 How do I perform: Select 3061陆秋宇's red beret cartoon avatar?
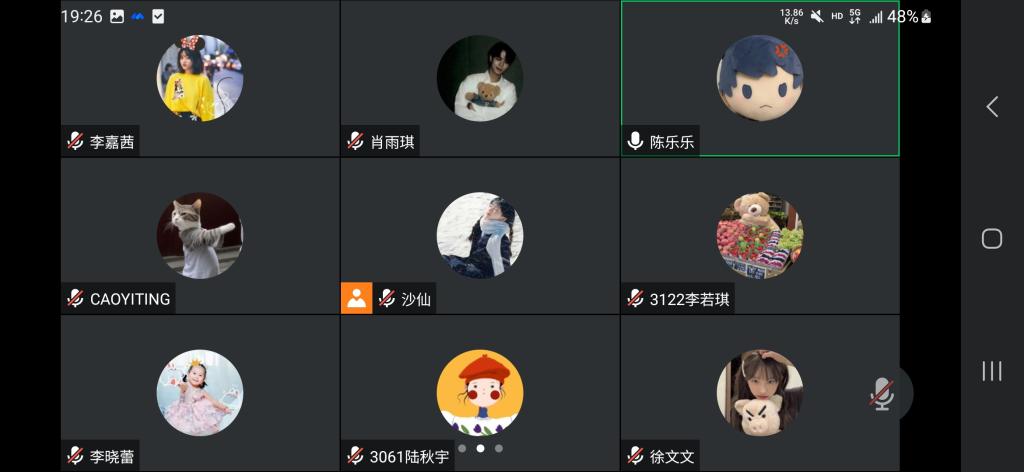pos(480,393)
